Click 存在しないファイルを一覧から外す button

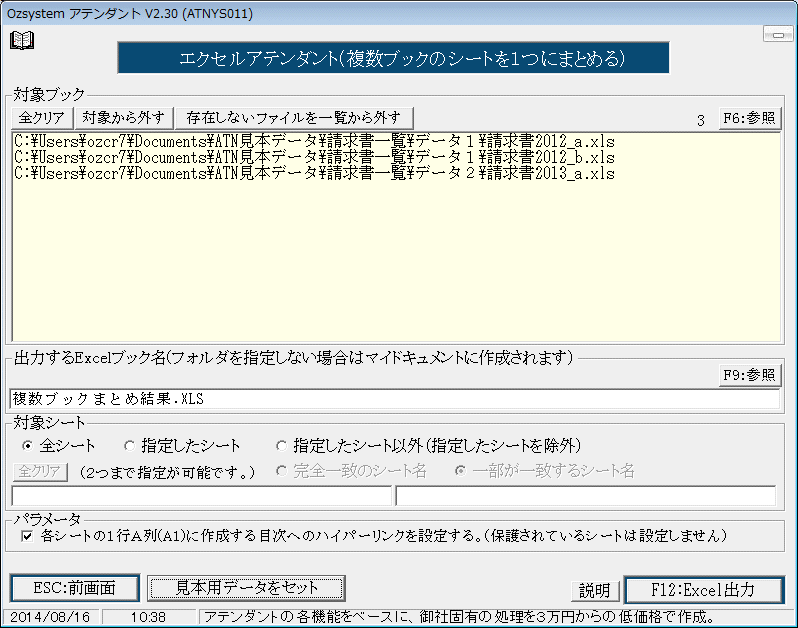click(x=294, y=118)
